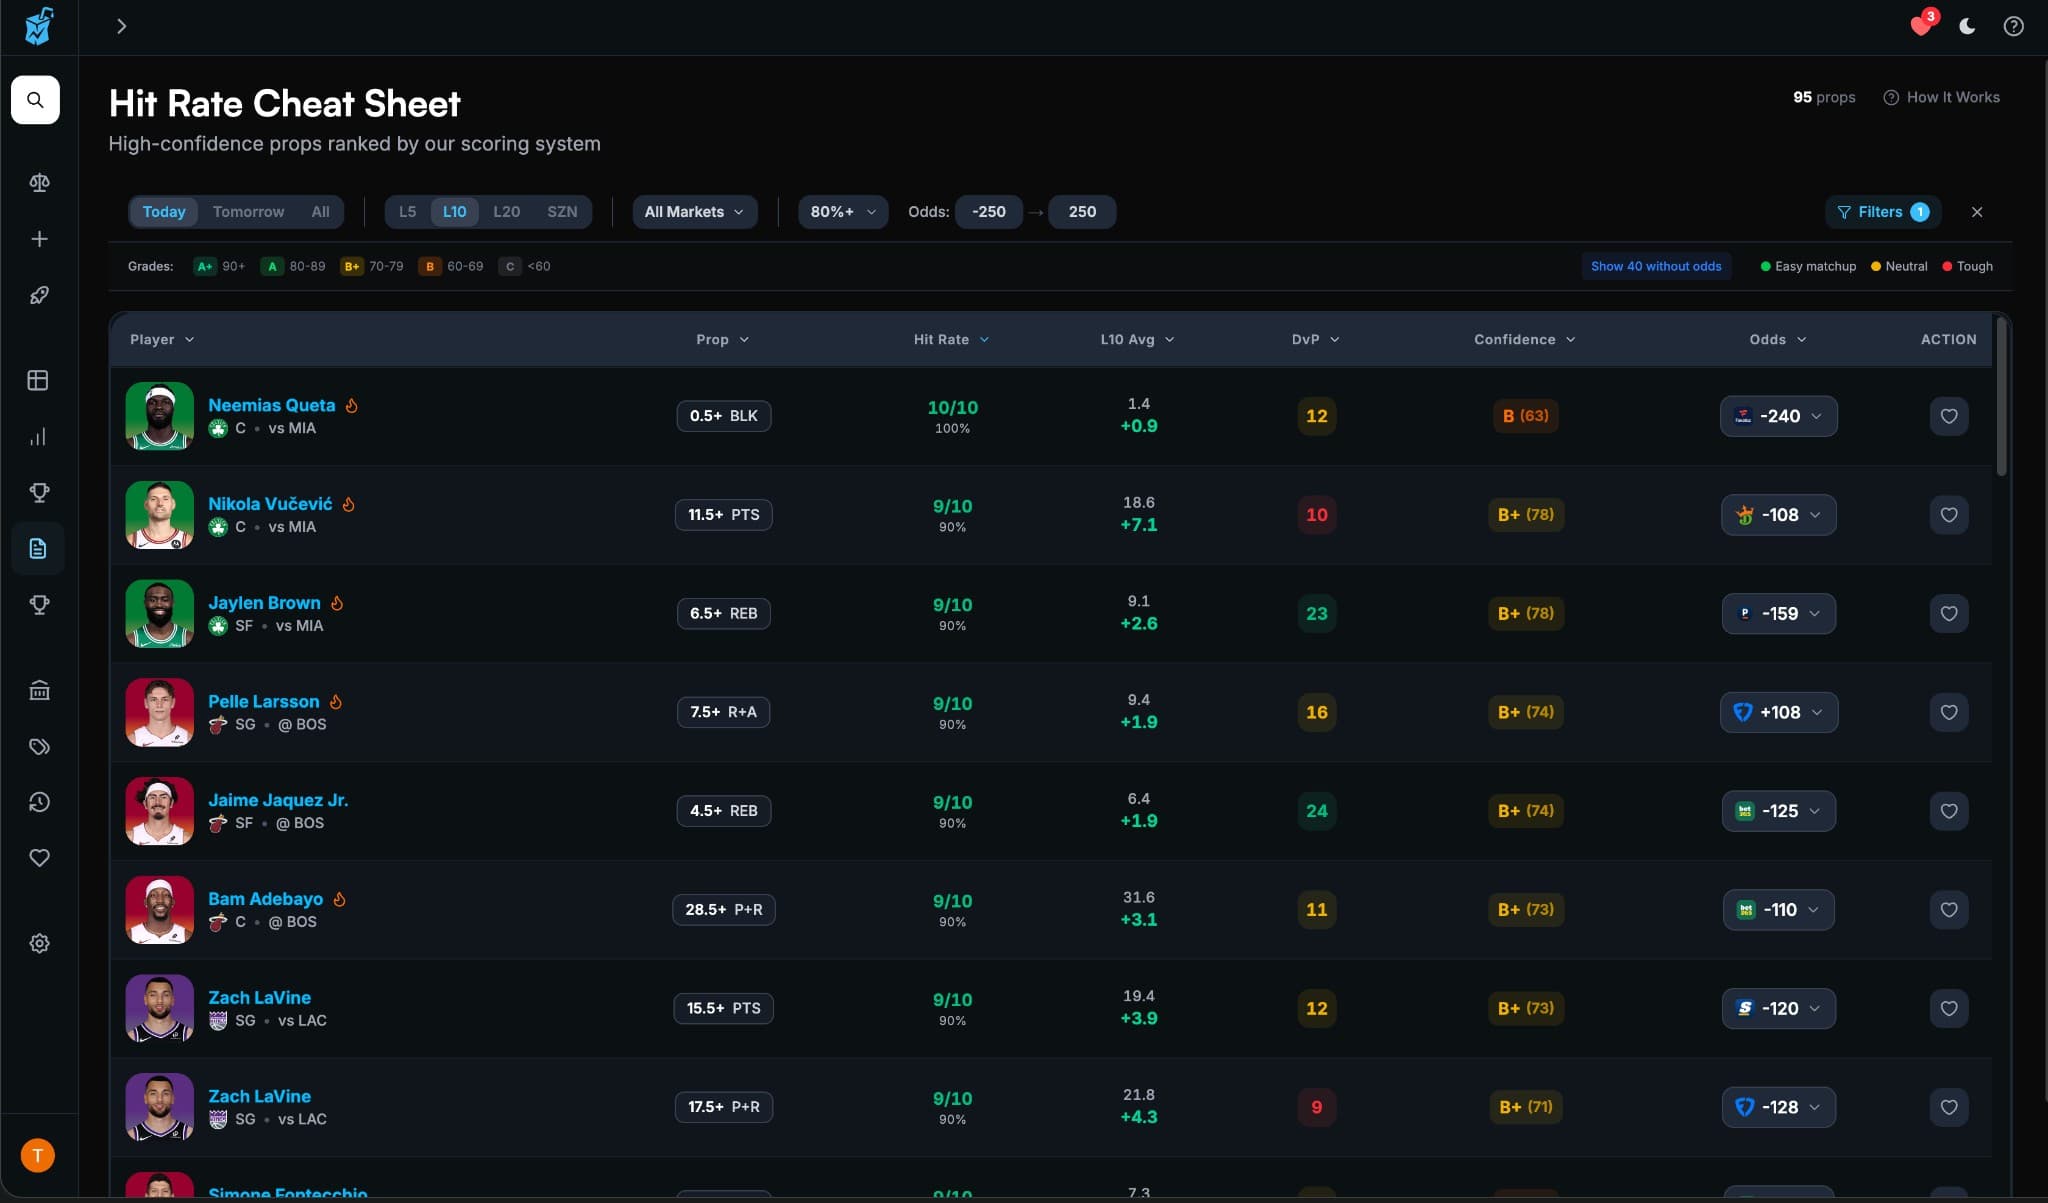Open the help question mark icon

pos(2013,26)
